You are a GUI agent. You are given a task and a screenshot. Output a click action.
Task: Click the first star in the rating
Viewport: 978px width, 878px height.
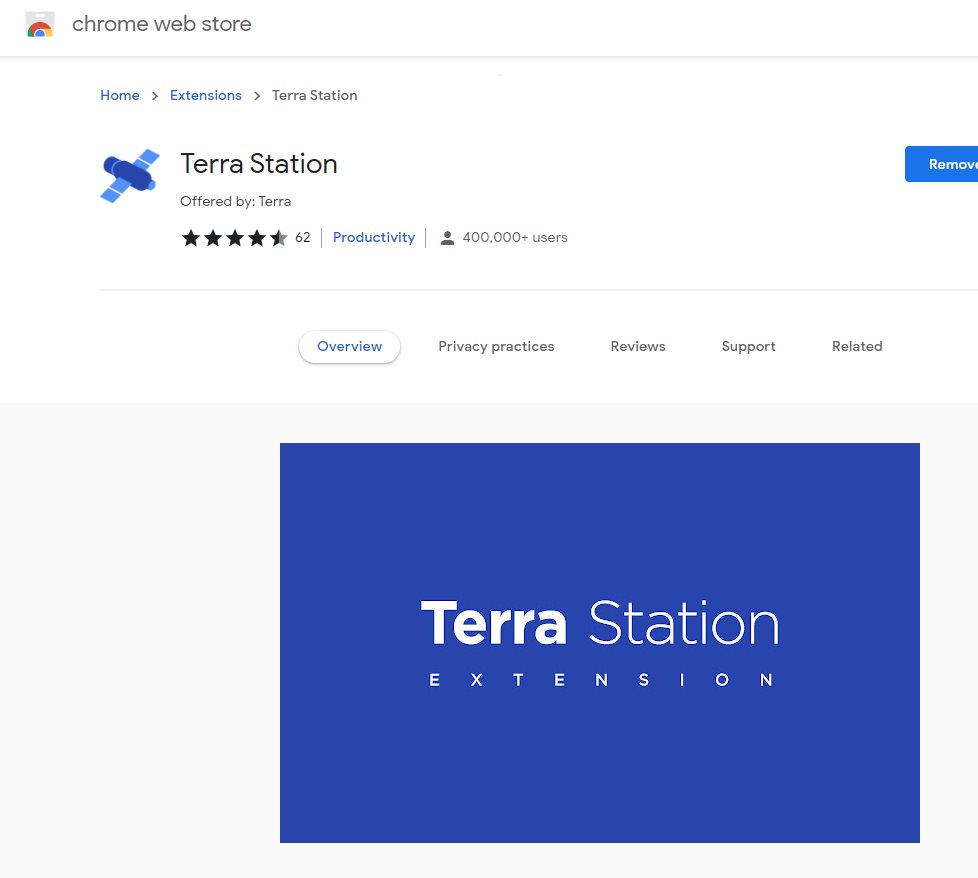click(x=190, y=238)
